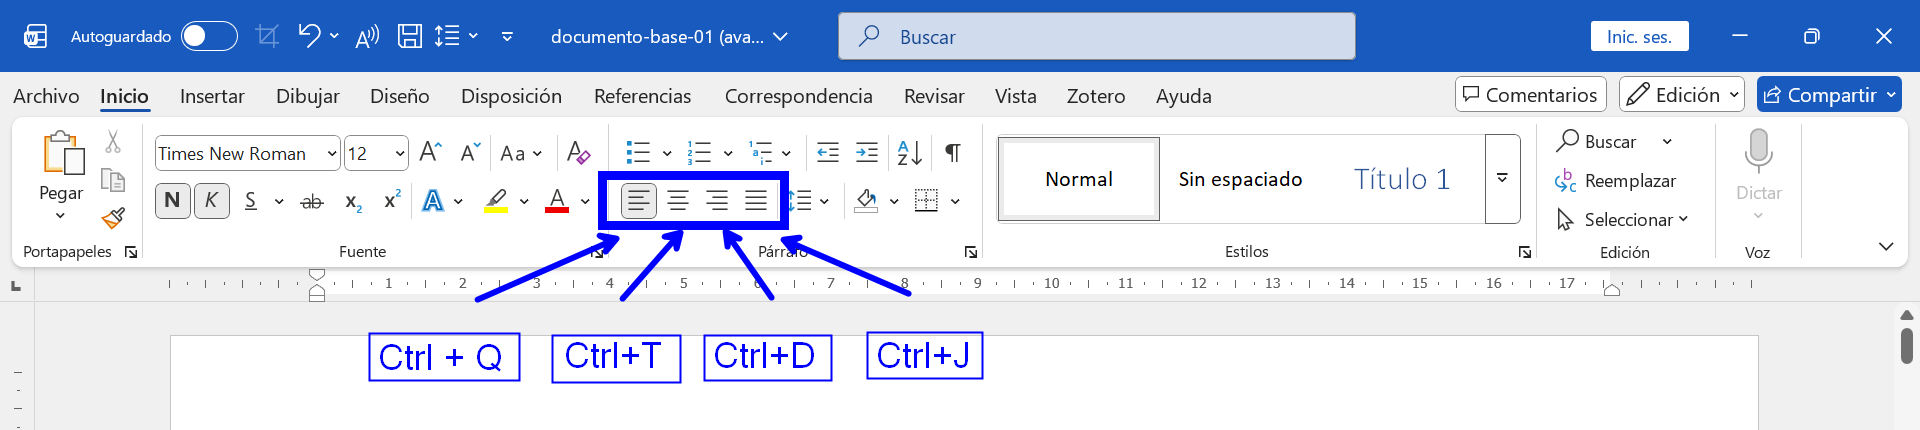
Task: Open the Diseño tab
Action: [400, 96]
